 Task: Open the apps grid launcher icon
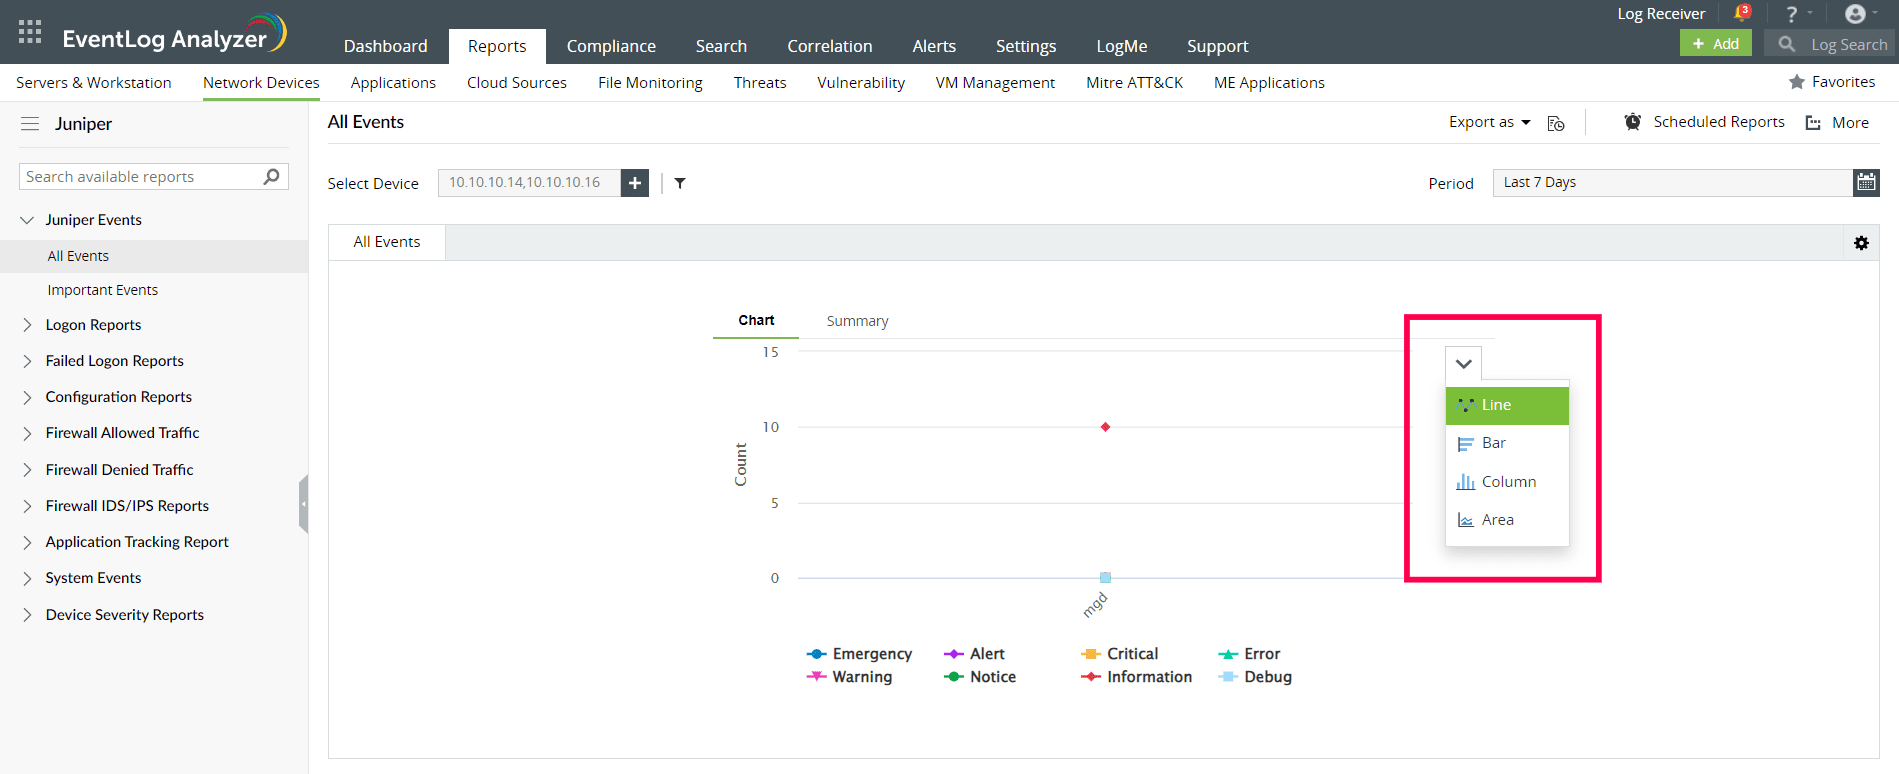(x=30, y=31)
